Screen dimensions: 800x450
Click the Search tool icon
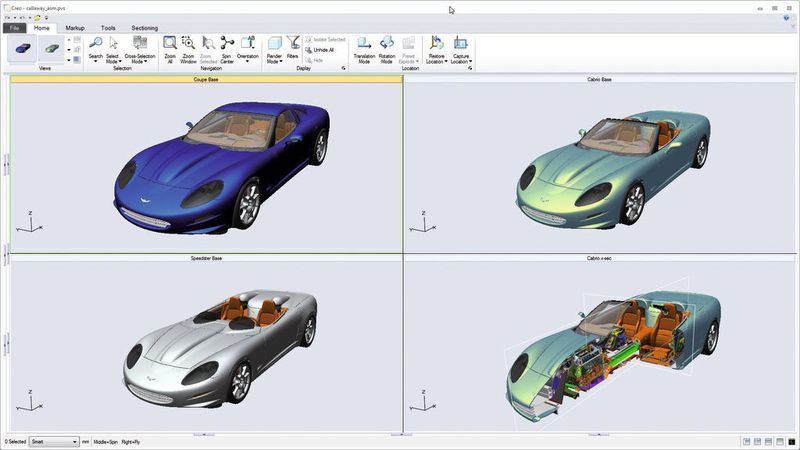pos(95,44)
